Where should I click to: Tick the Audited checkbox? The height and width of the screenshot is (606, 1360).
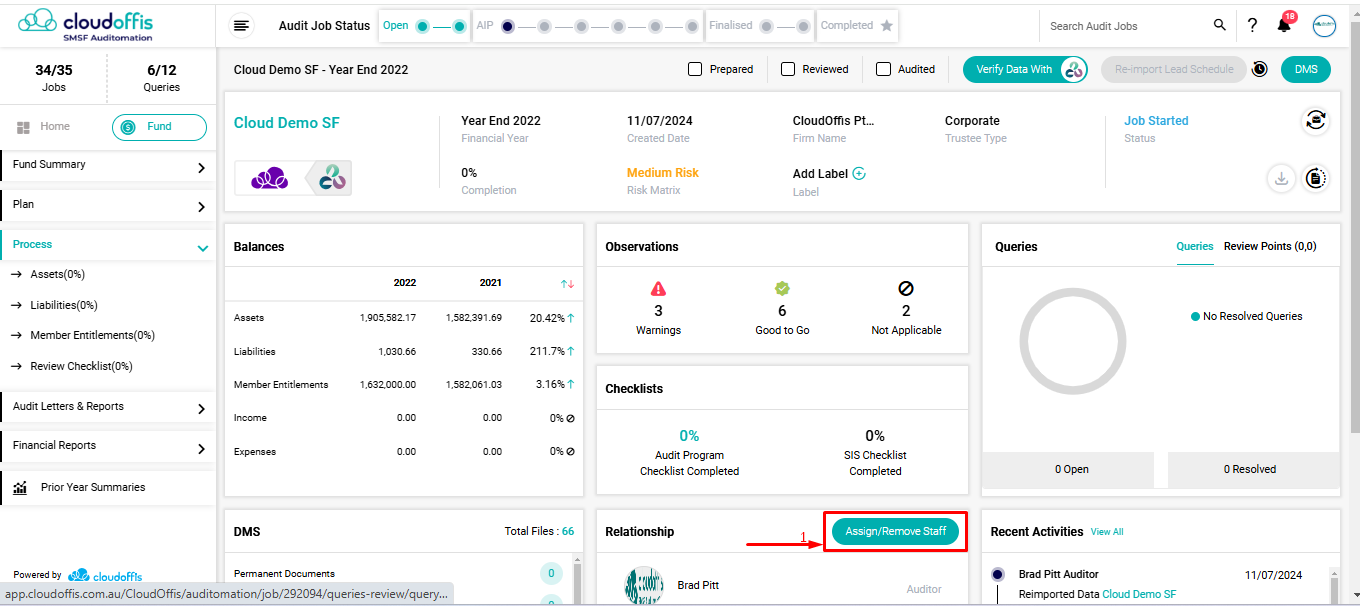(x=883, y=69)
